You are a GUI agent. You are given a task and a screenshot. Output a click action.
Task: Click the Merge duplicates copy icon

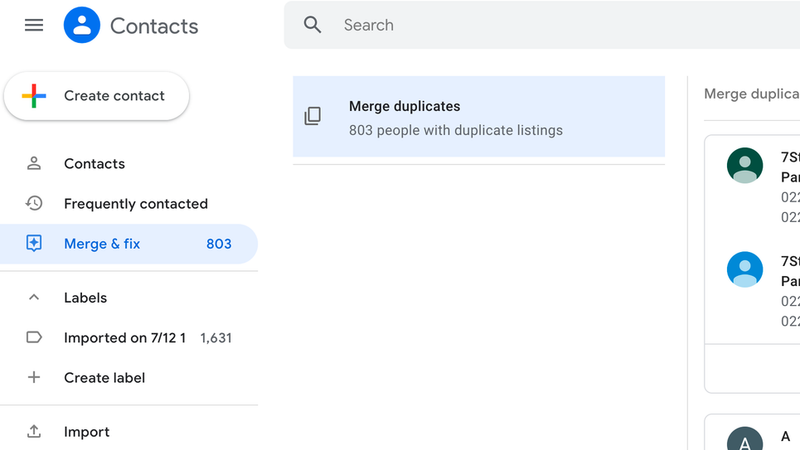[313, 117]
